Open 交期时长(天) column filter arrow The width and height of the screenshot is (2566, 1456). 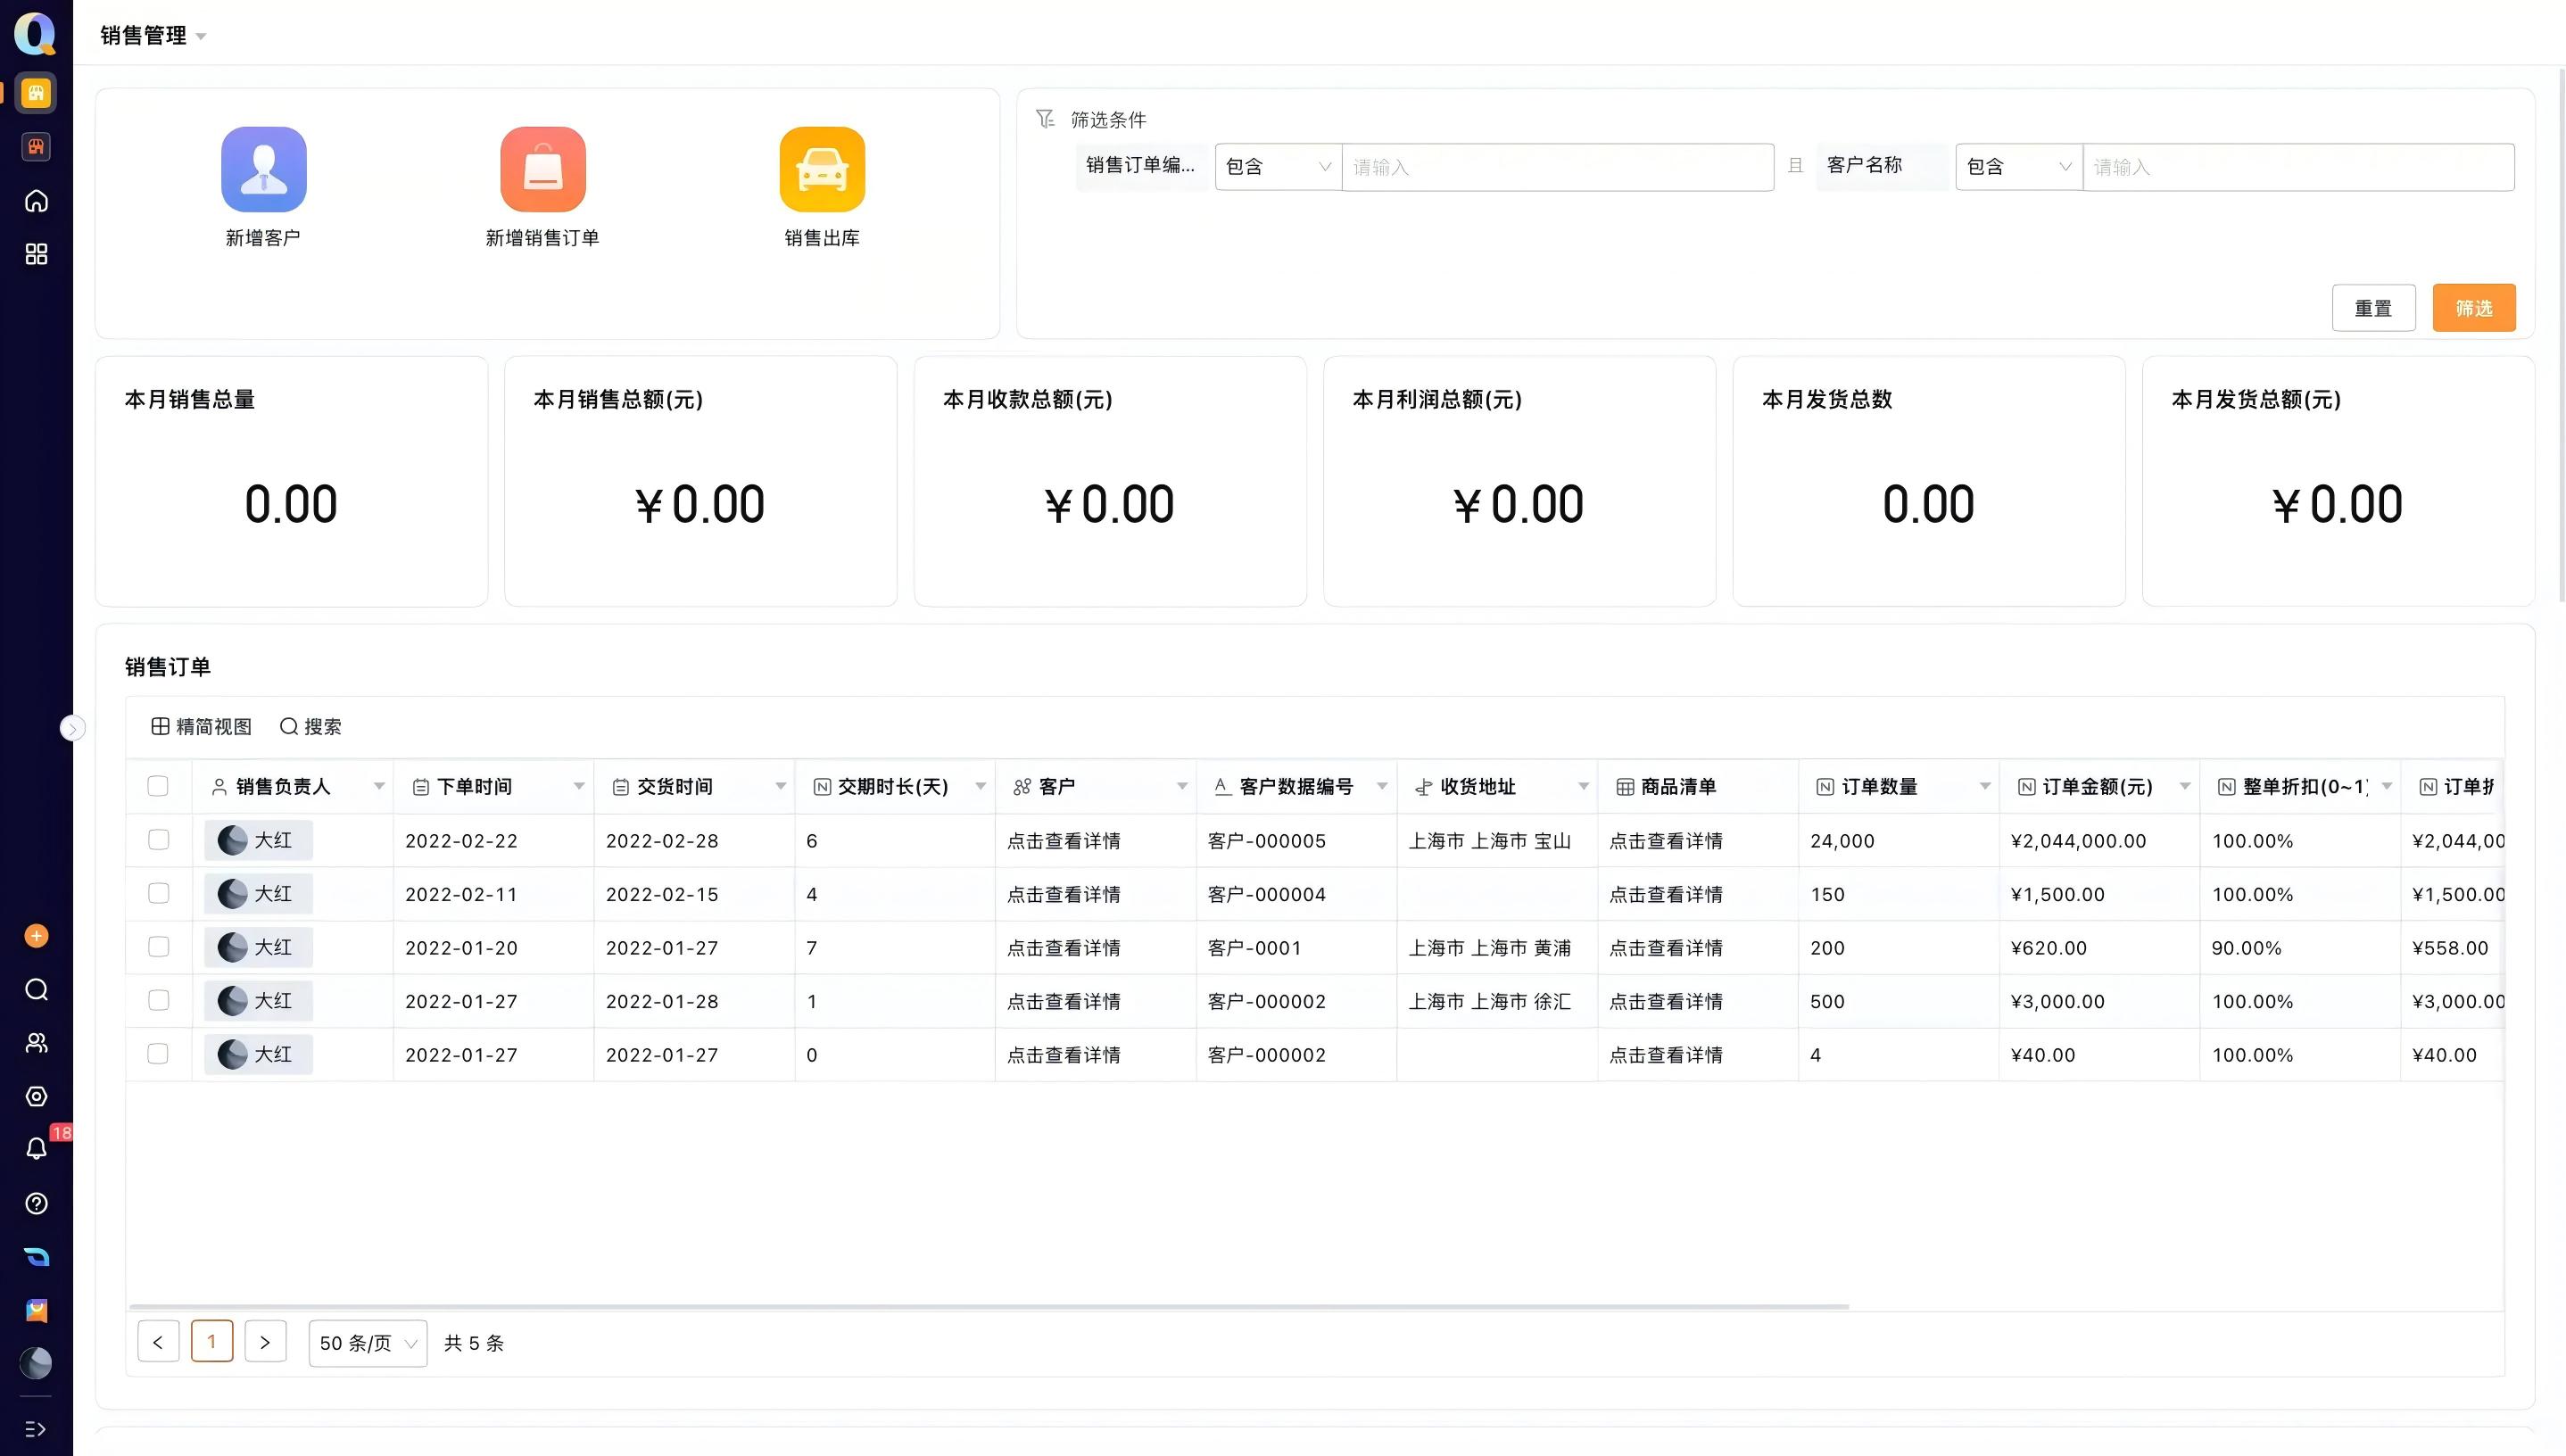click(981, 787)
